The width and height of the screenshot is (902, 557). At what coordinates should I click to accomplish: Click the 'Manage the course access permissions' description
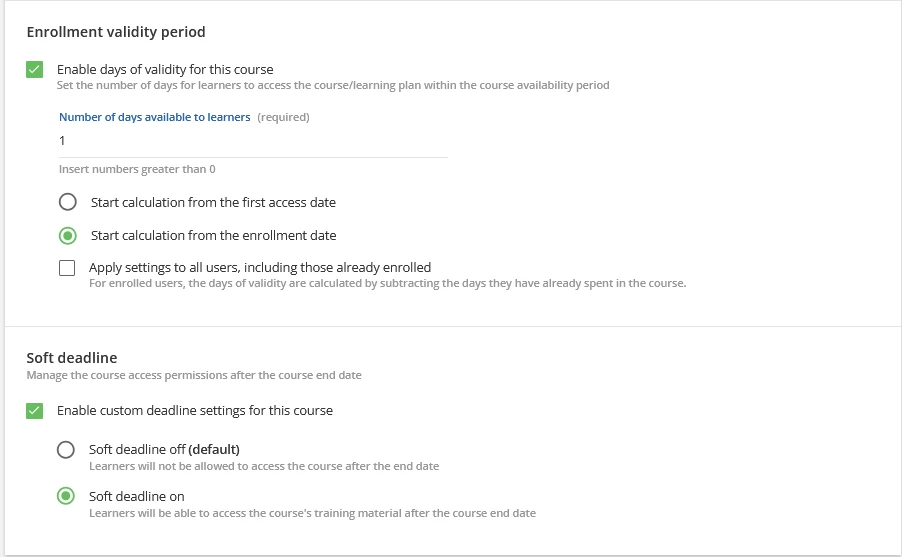(x=193, y=376)
